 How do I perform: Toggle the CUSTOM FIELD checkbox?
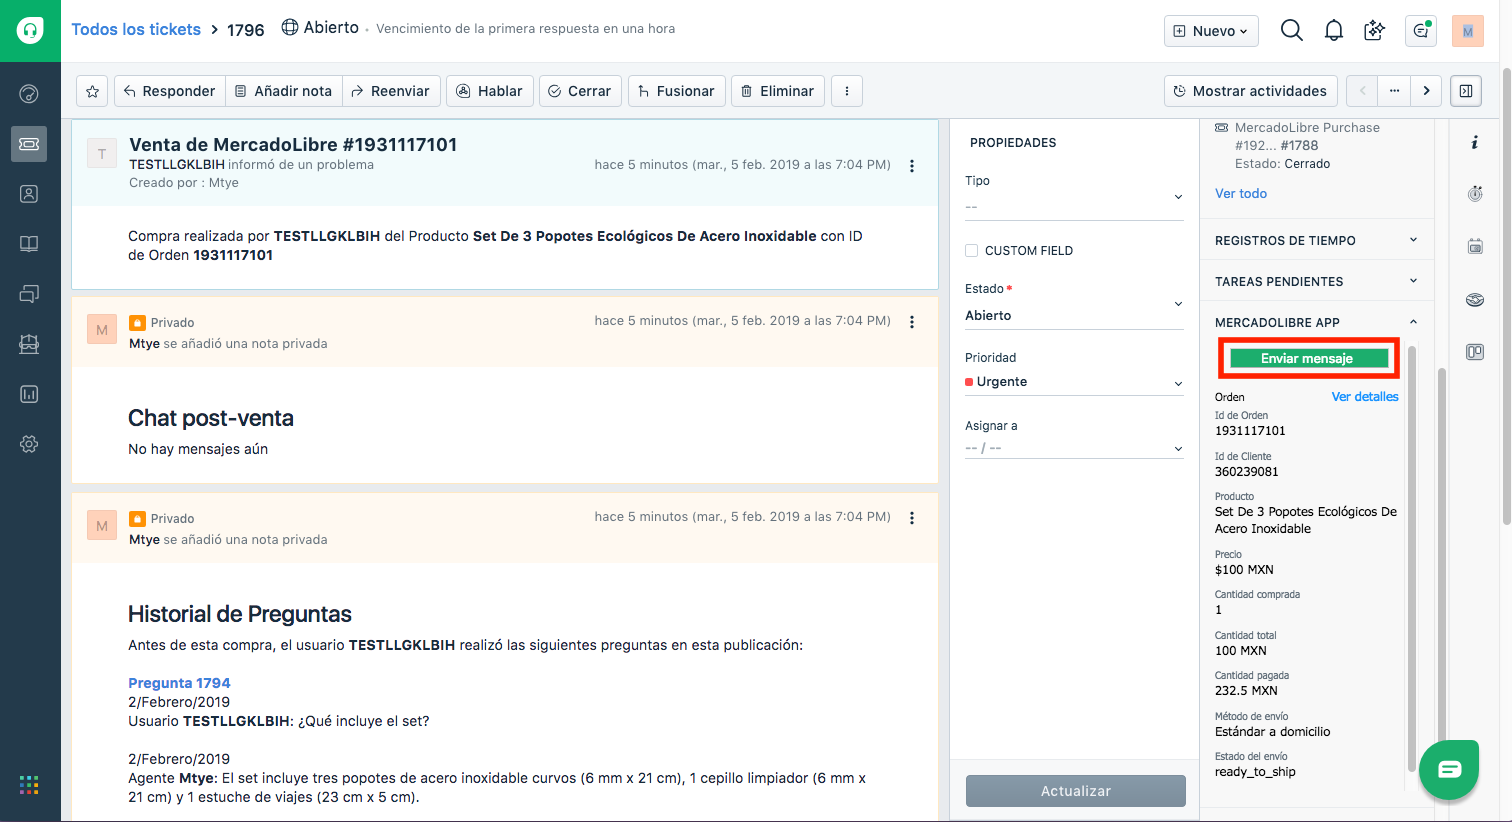coord(971,251)
